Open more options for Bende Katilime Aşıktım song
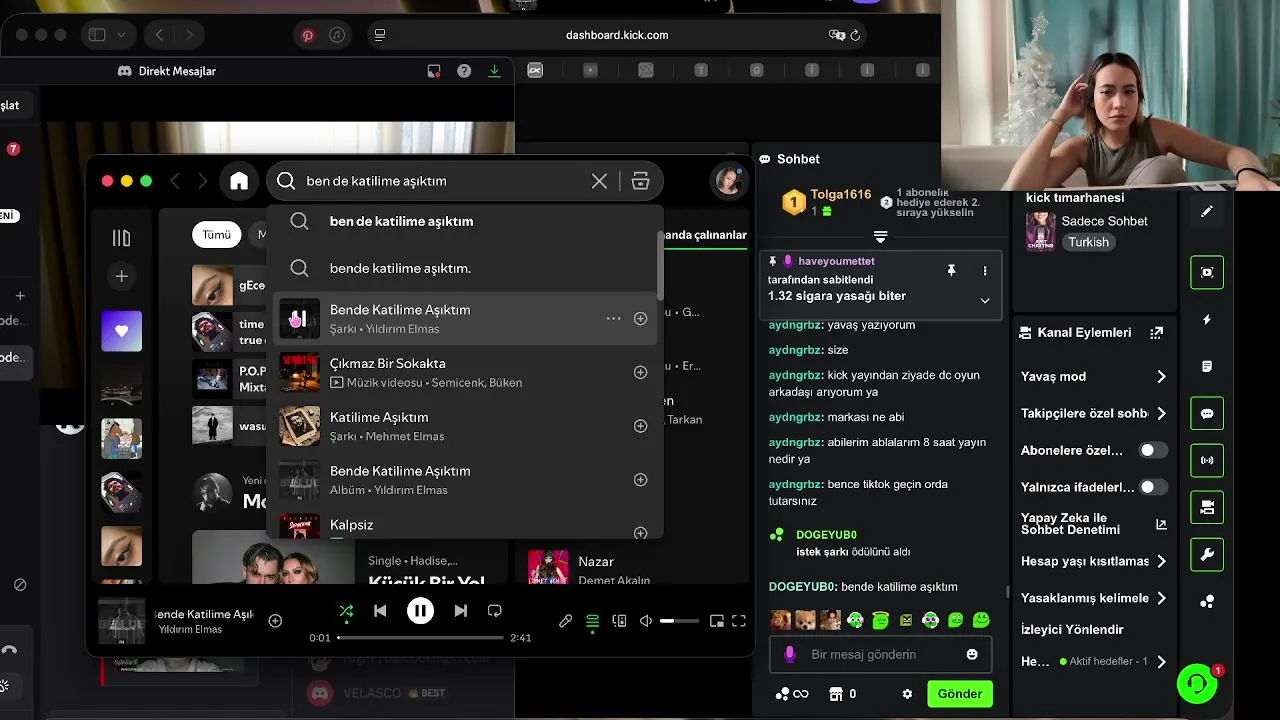Screen dimensions: 1280x720 (x=613, y=319)
